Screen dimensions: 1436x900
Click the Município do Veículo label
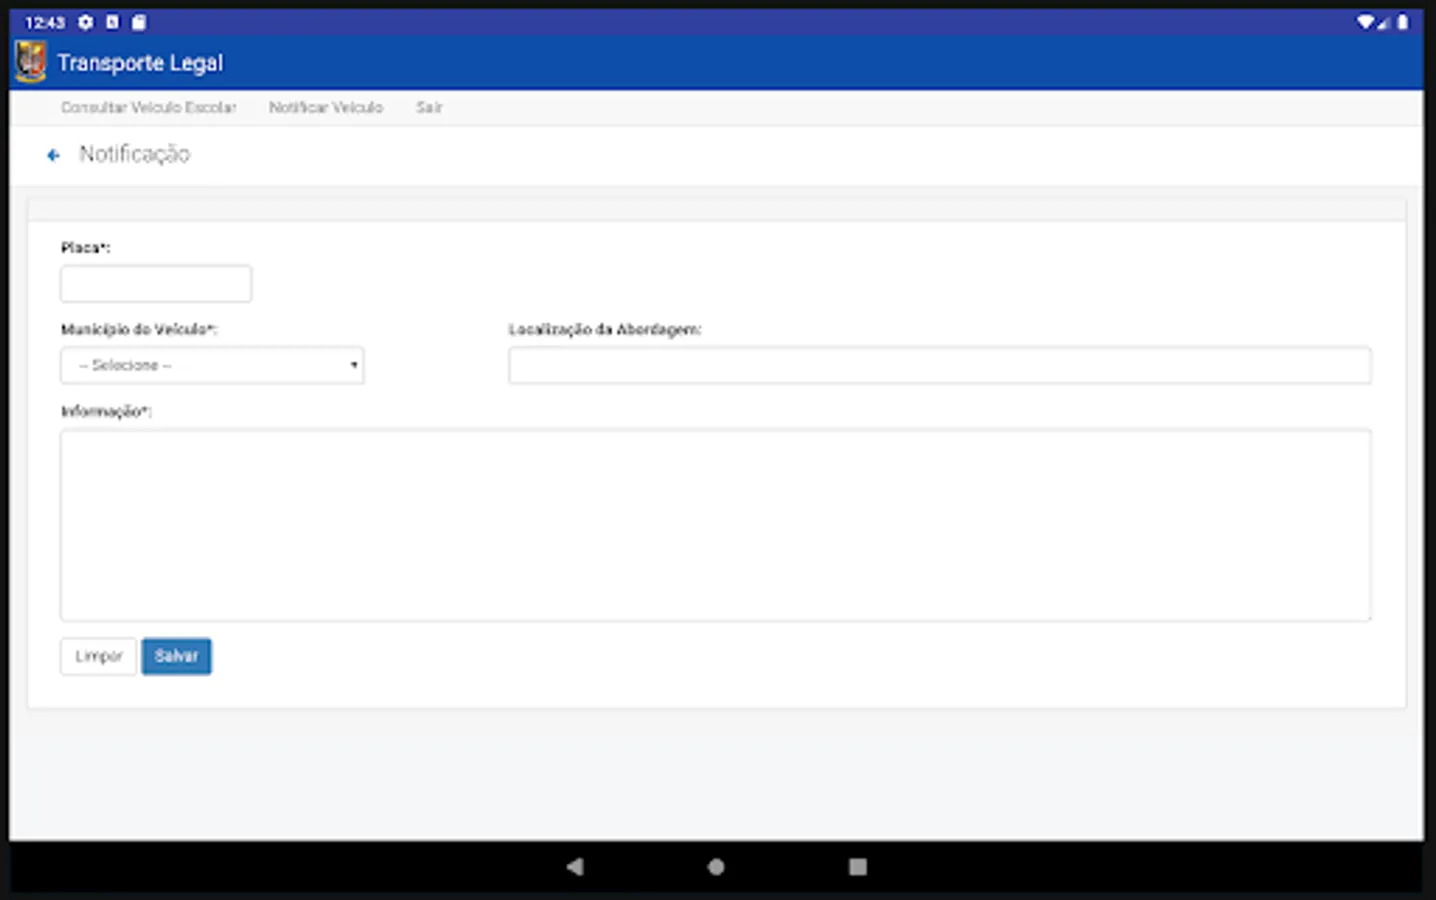[139, 329]
